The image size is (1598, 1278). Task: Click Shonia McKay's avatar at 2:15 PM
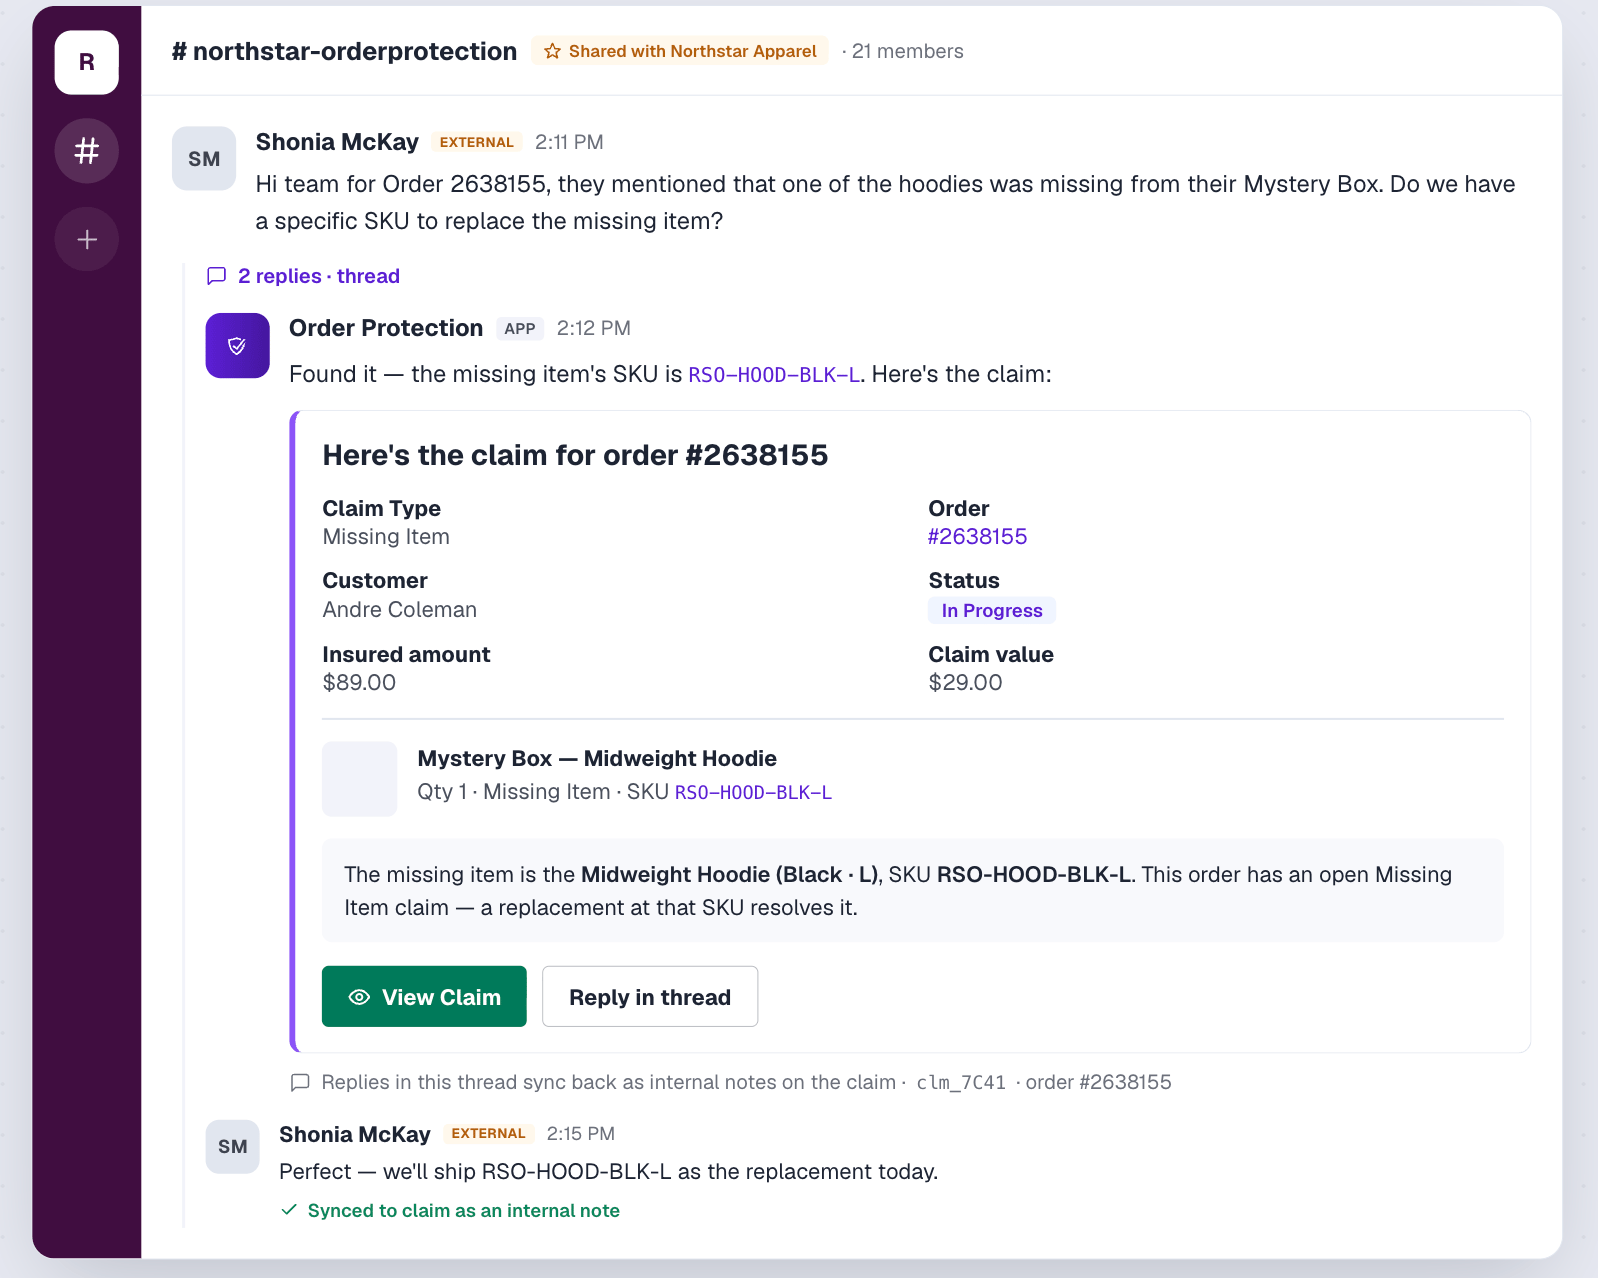[x=232, y=1146]
